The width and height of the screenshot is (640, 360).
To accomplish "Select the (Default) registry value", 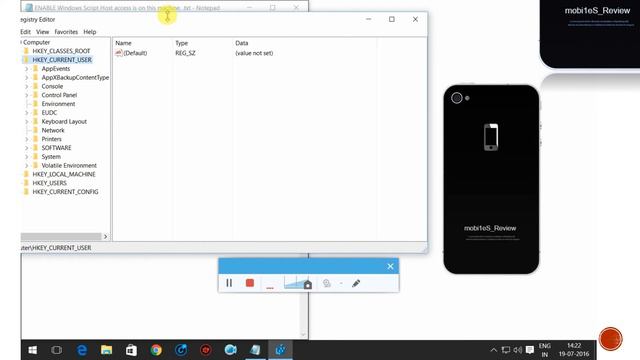I will point(135,53).
